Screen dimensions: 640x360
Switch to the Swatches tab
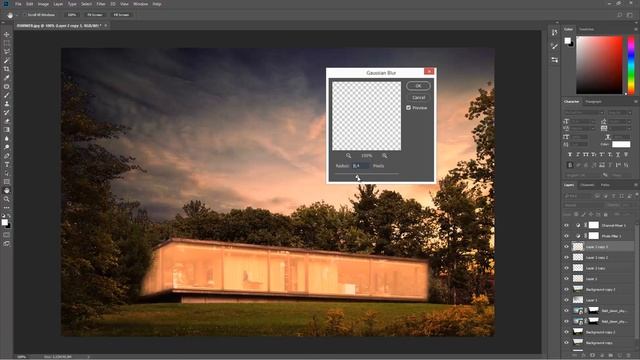click(x=587, y=29)
